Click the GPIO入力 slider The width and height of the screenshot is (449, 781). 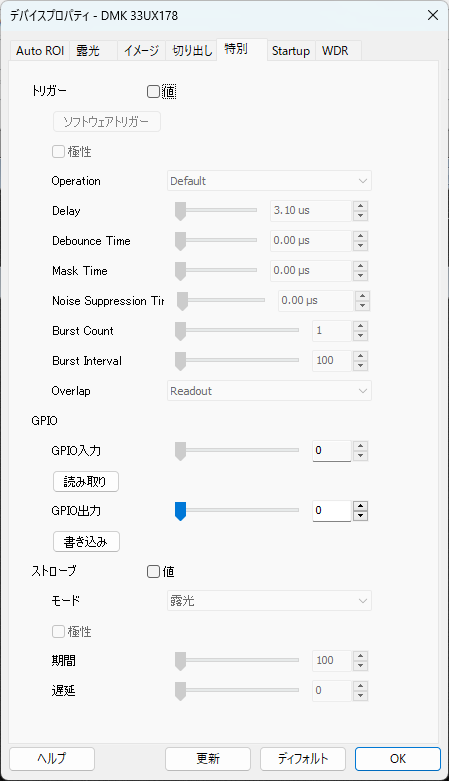(237, 451)
